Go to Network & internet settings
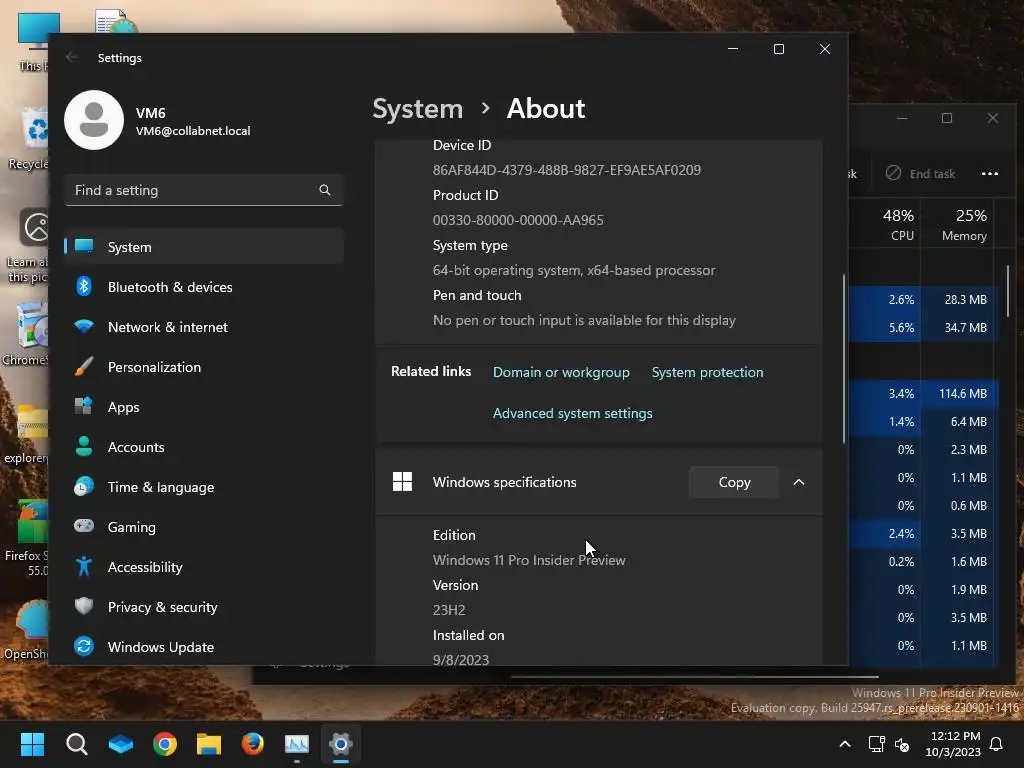The width and height of the screenshot is (1024, 768). tap(204, 327)
